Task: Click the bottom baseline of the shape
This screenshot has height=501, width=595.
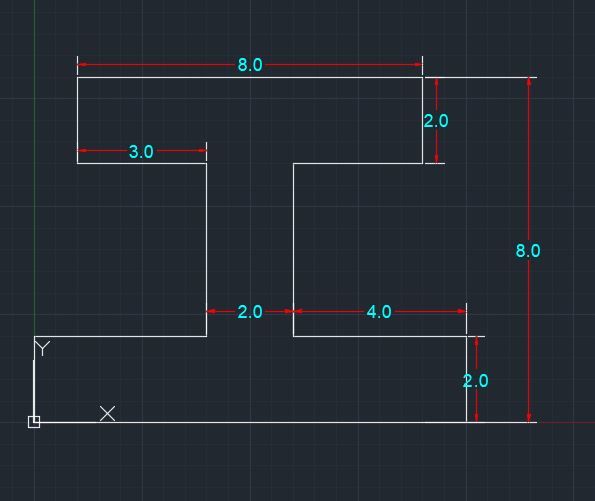Action: (250, 422)
